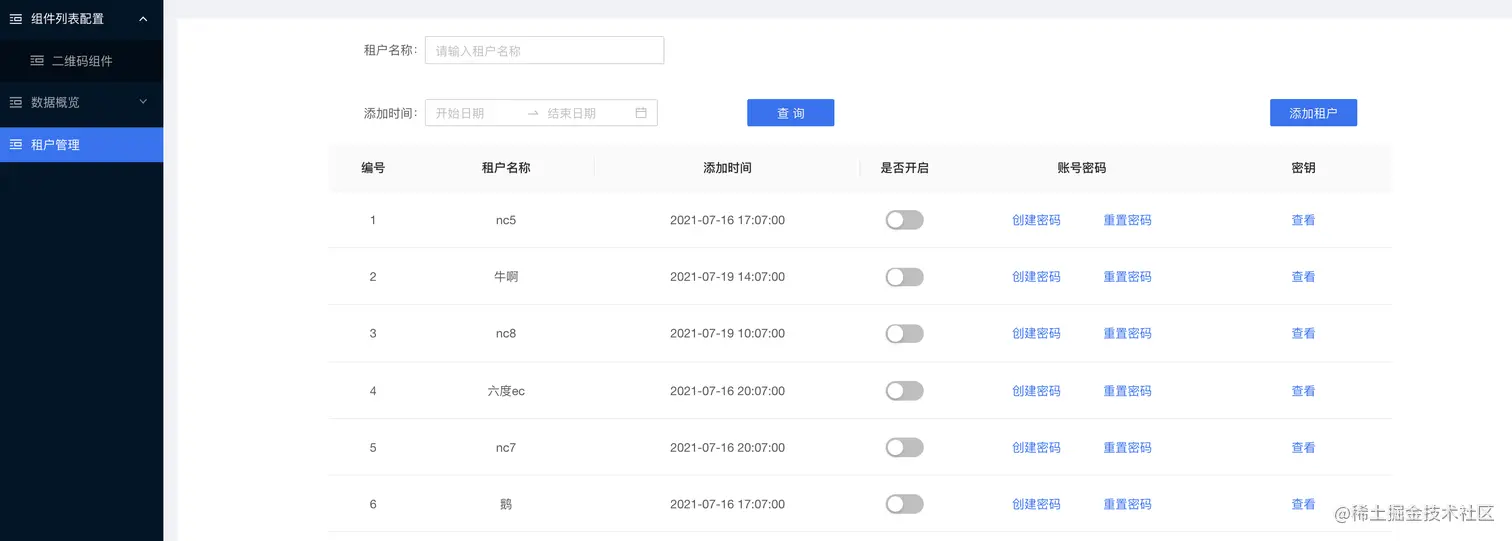Click timestamp 2021-07-16 17:07:00 for 鹅
1512x541 pixels.
[727, 504]
